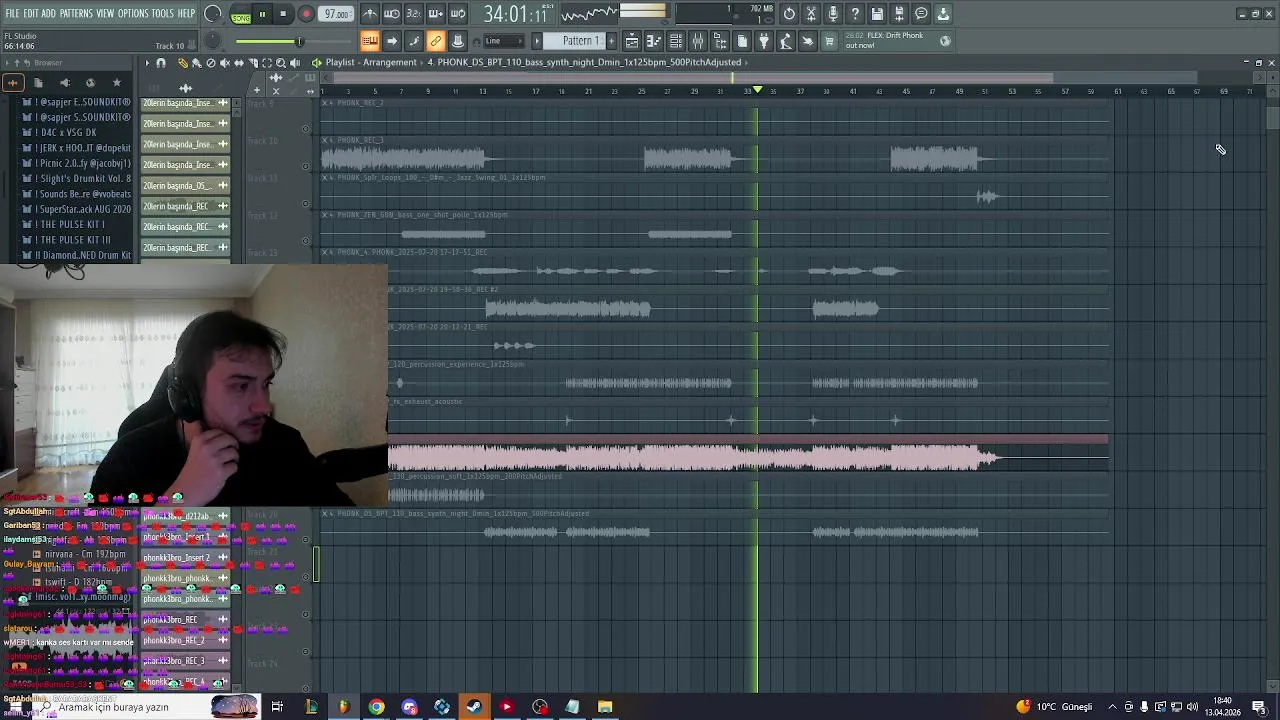Add new pattern with plus button
The height and width of the screenshot is (720, 1280).
click(612, 41)
